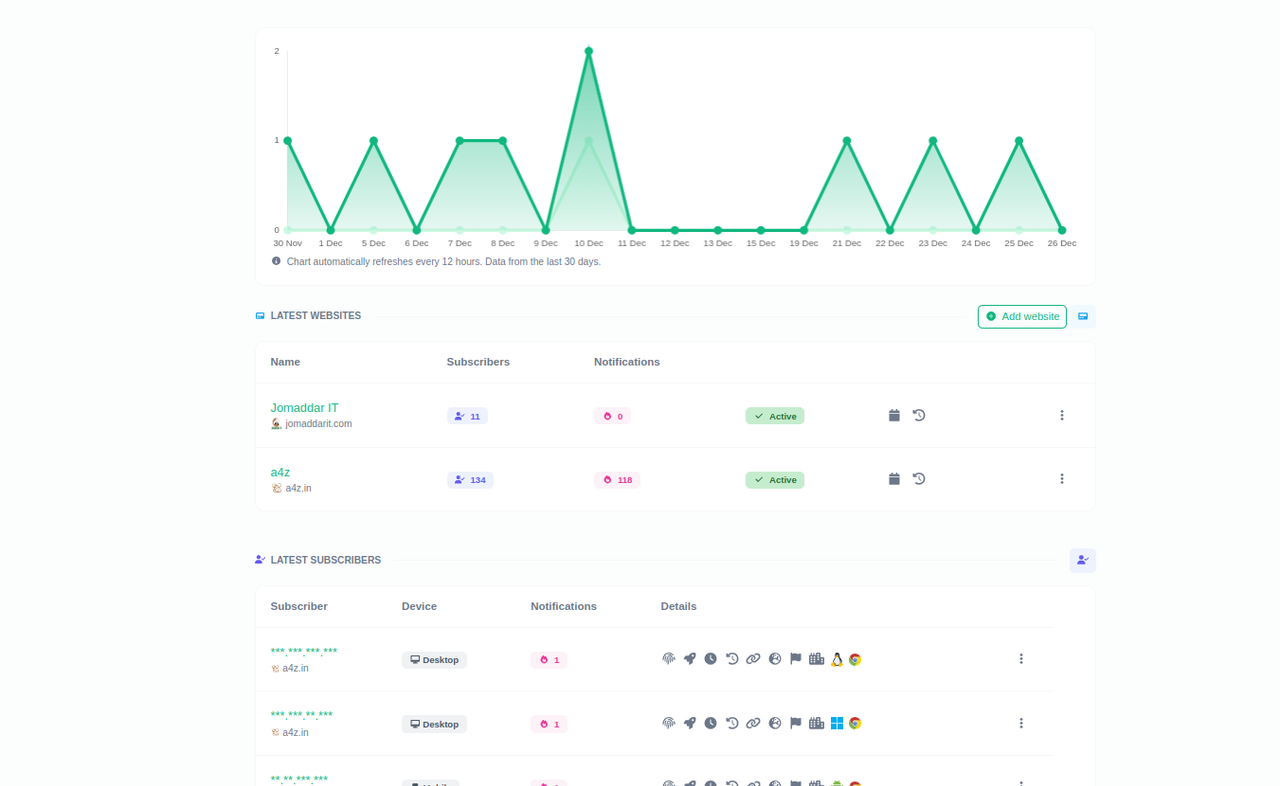
Task: Open the subscribers list icon in Latest Subscribers header
Action: pos(1083,560)
